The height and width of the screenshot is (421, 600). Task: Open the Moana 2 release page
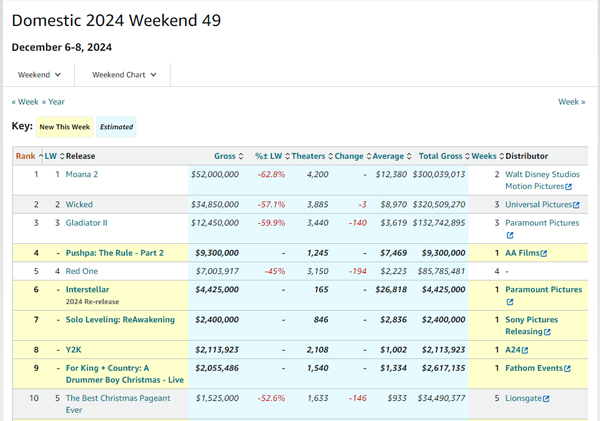coord(82,175)
